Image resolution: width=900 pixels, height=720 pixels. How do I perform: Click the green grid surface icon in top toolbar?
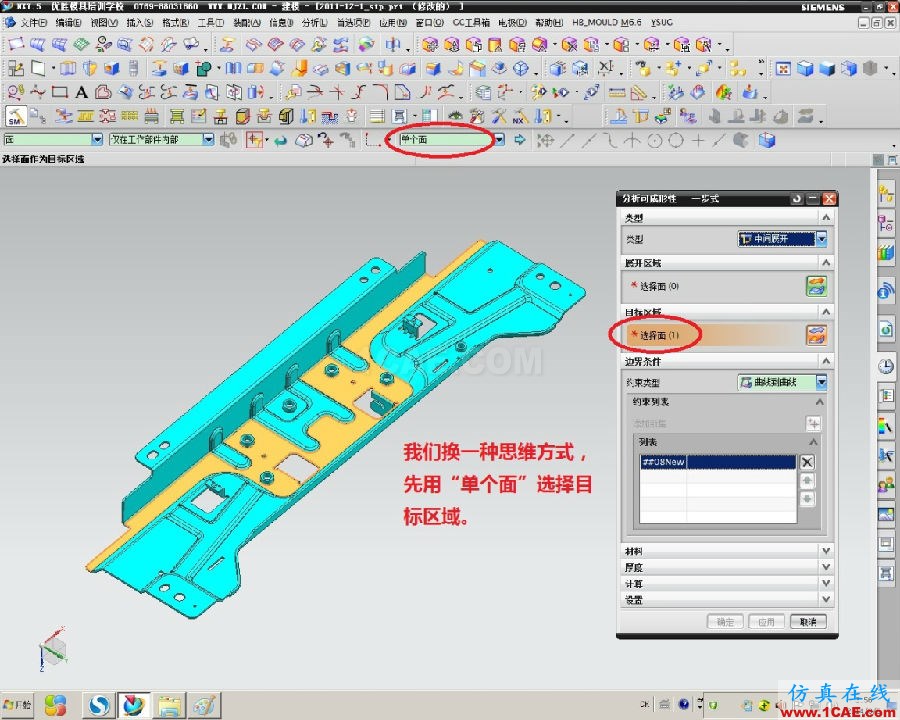(81, 44)
